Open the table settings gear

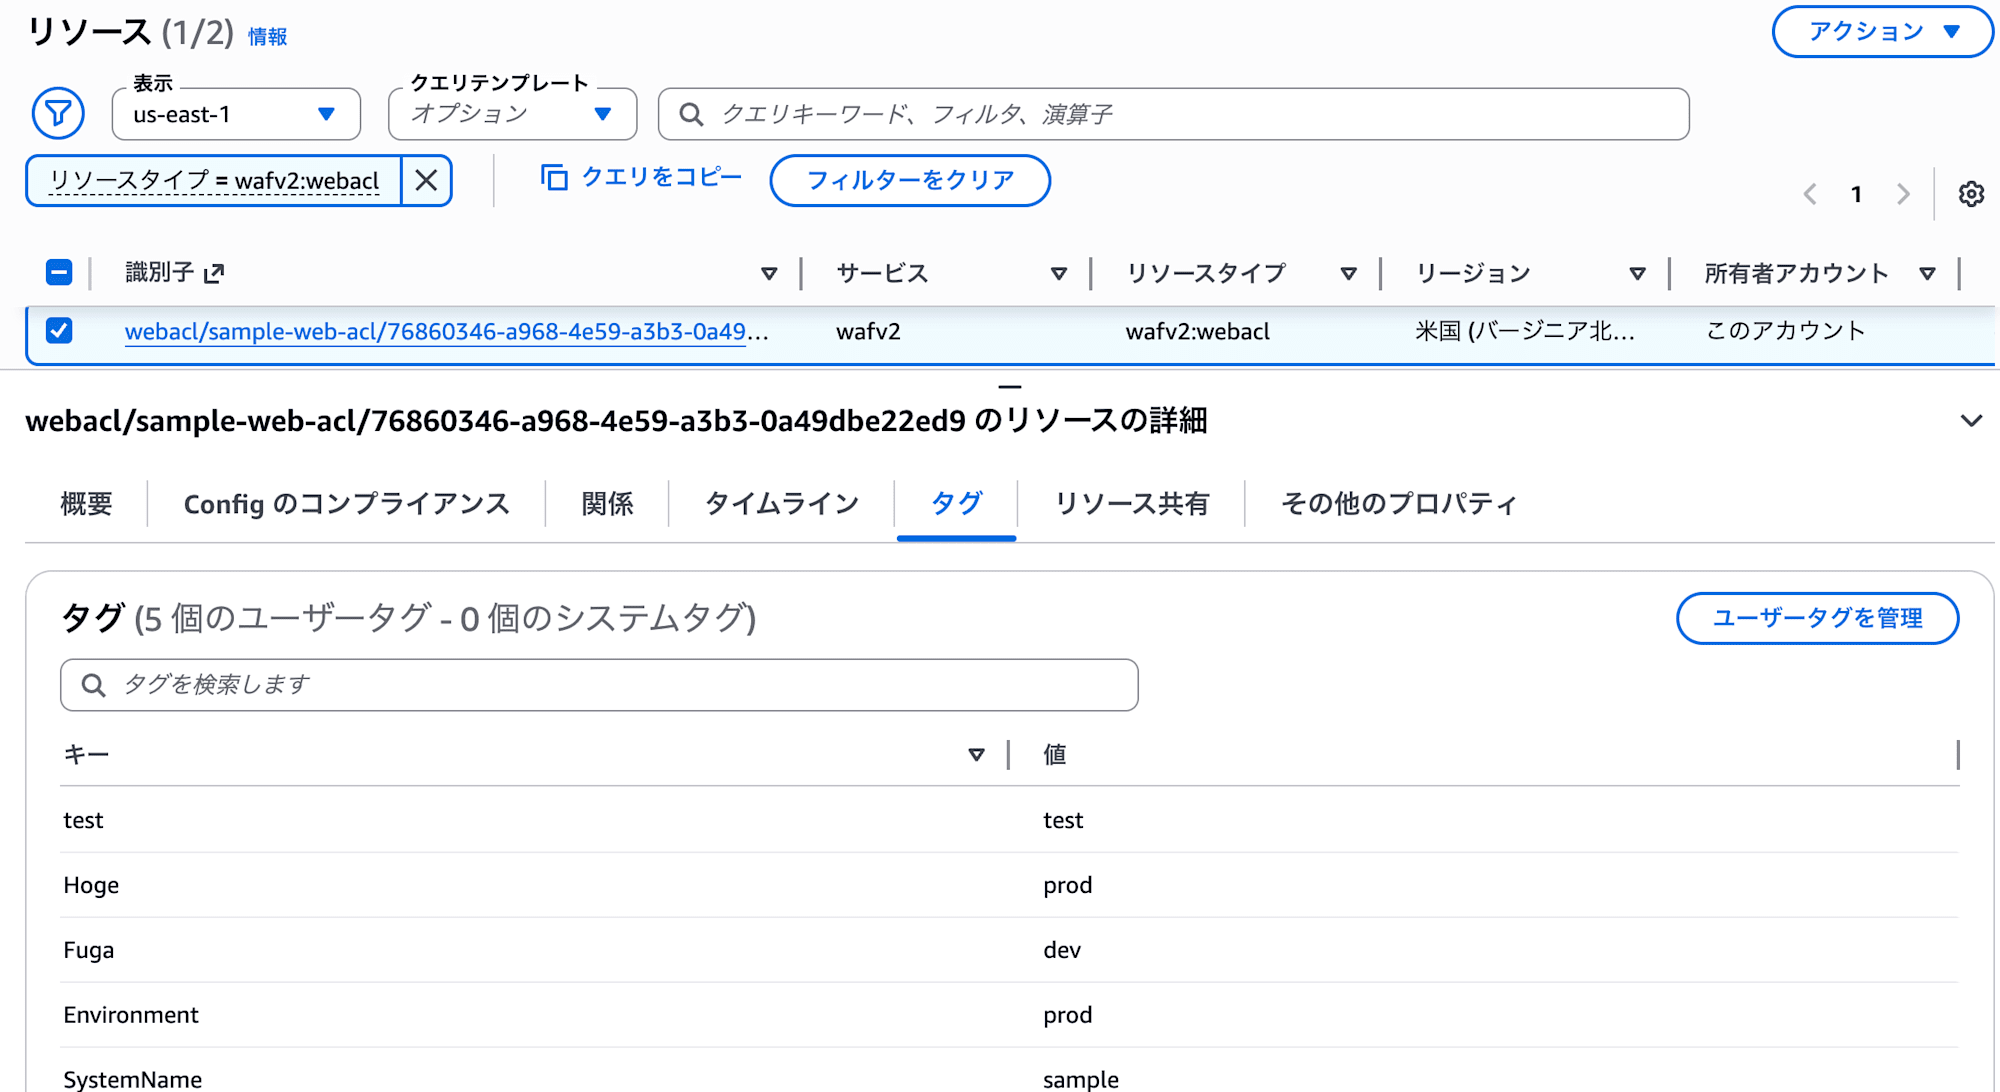pyautogui.click(x=1972, y=194)
